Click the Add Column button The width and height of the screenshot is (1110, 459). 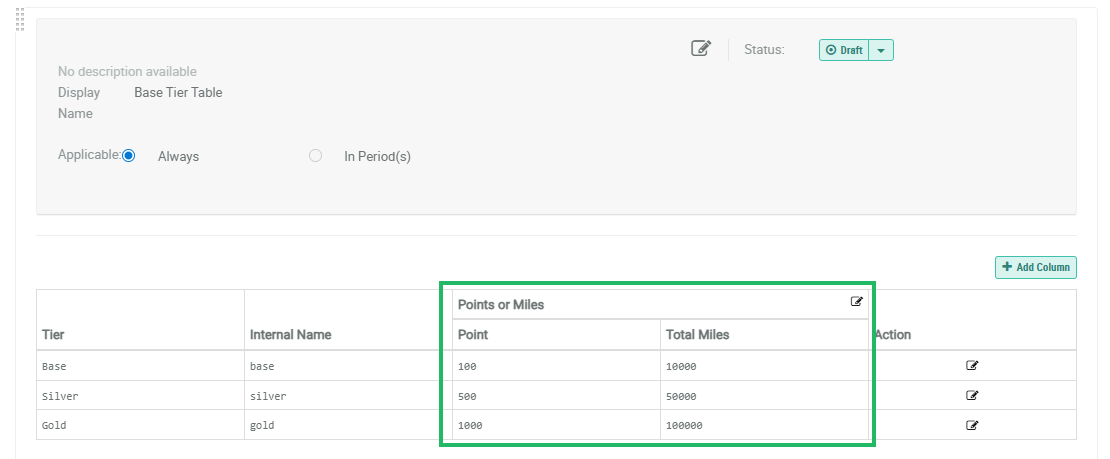pyautogui.click(x=1036, y=267)
